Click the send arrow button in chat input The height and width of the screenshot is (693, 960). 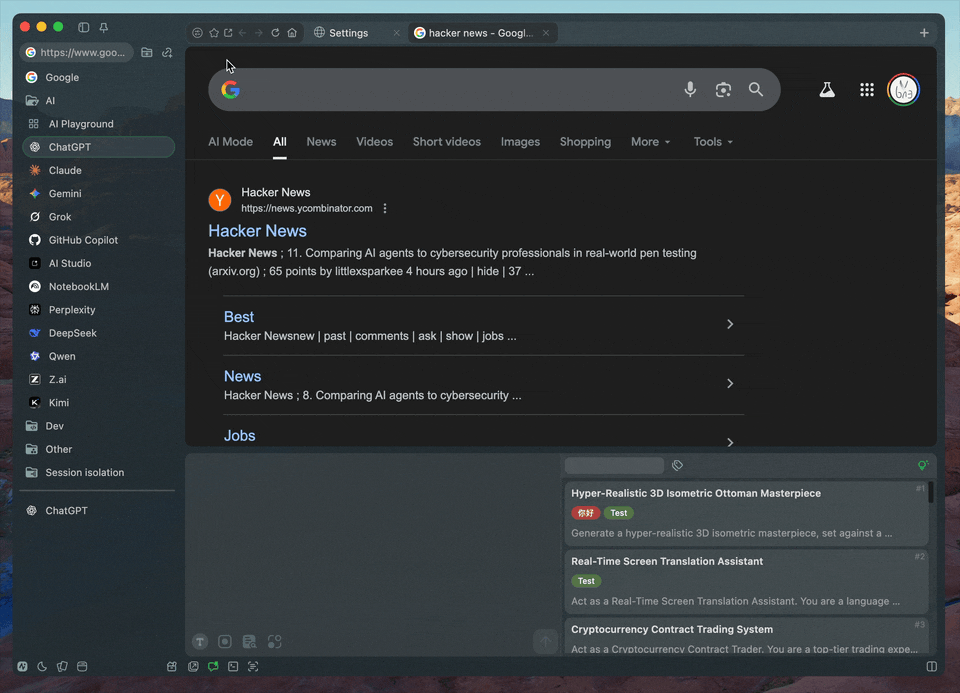546,642
